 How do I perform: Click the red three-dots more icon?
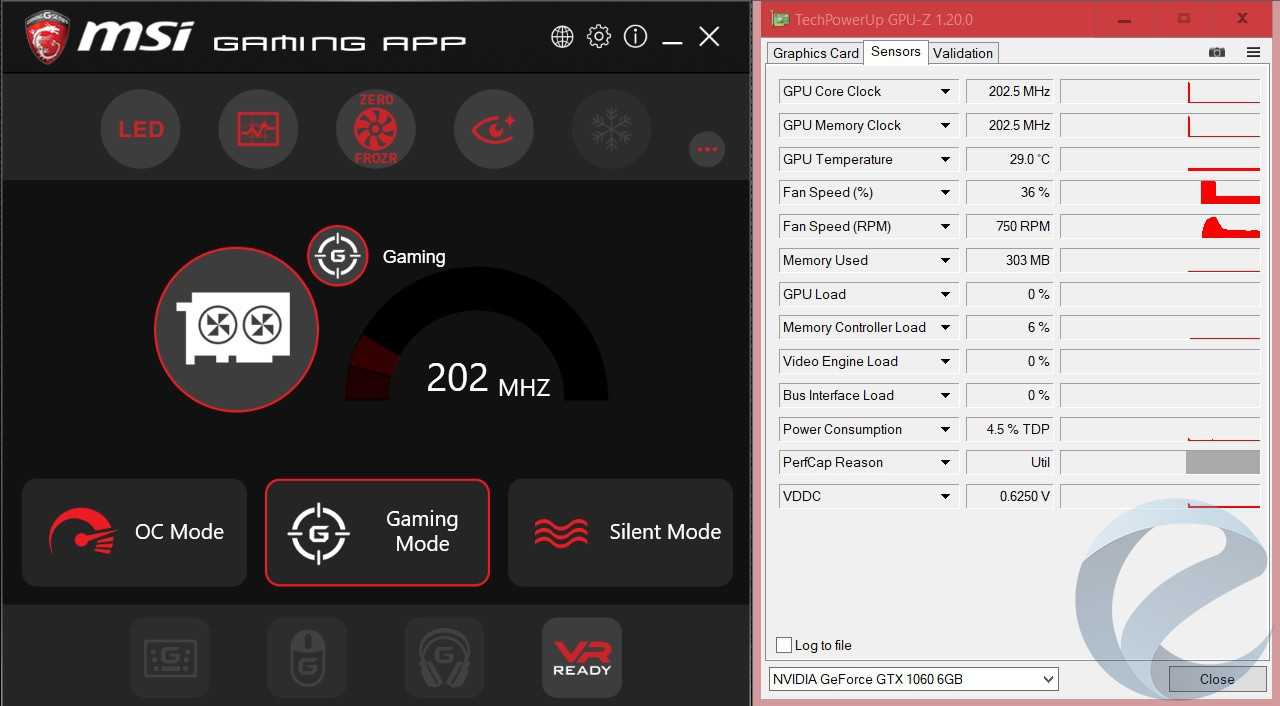(x=707, y=149)
